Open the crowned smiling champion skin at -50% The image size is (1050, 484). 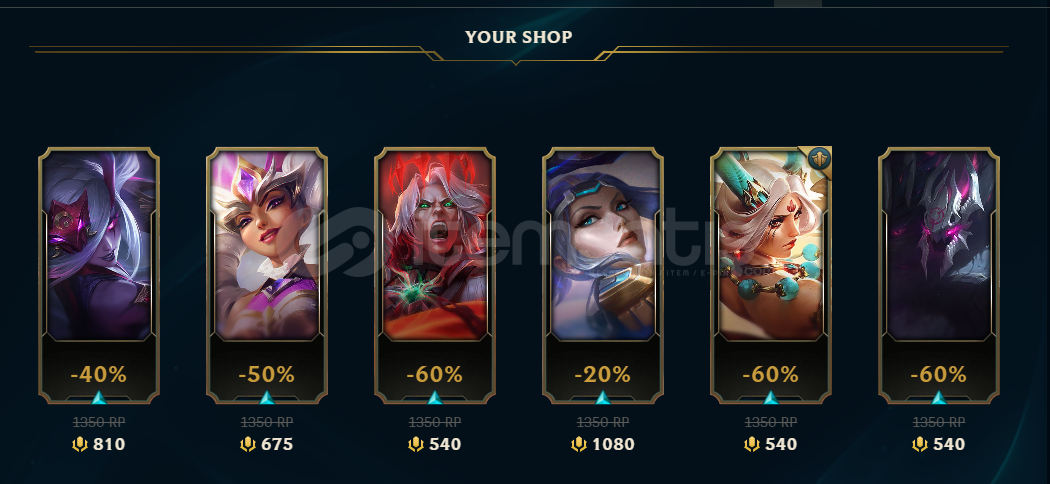[x=267, y=245]
